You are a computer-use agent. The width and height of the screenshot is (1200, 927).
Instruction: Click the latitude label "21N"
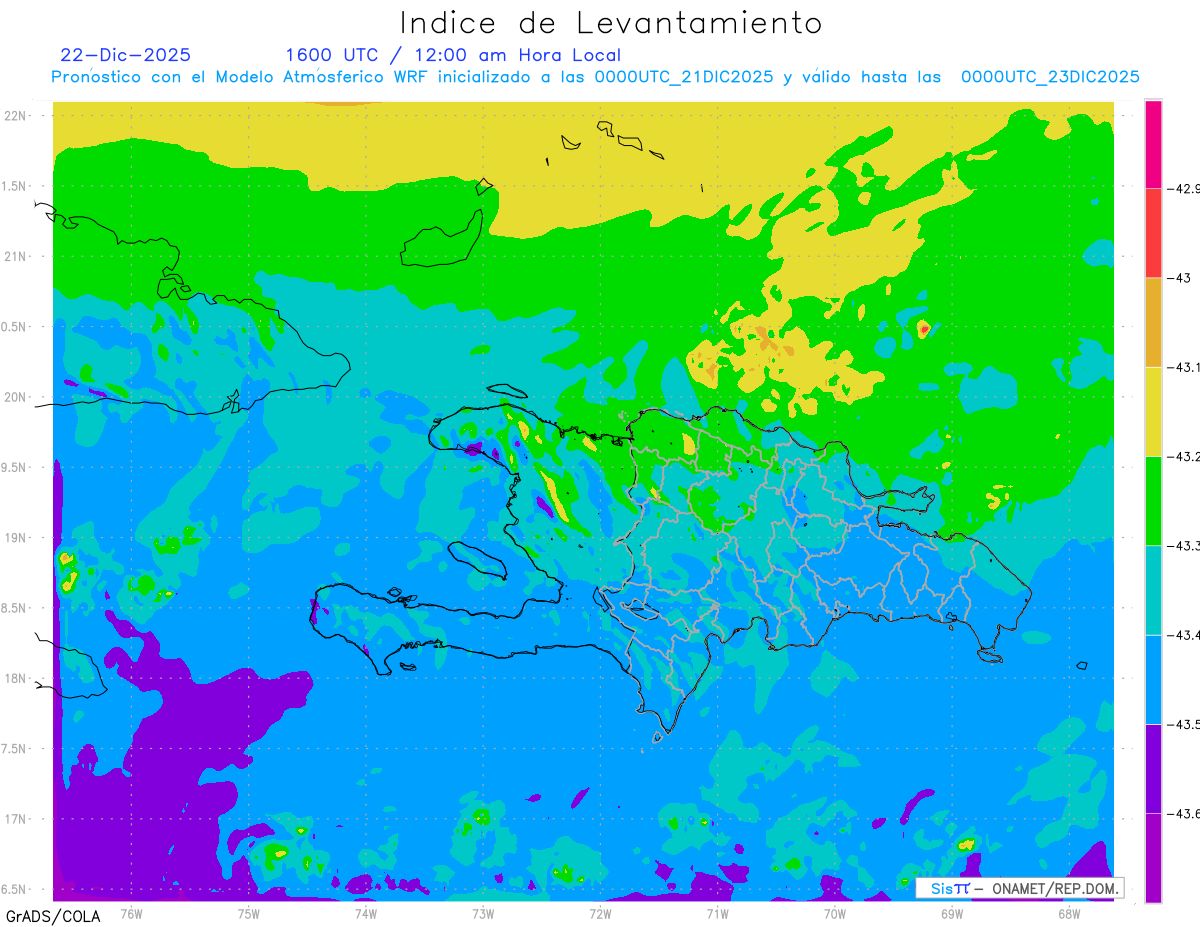tap(16, 256)
